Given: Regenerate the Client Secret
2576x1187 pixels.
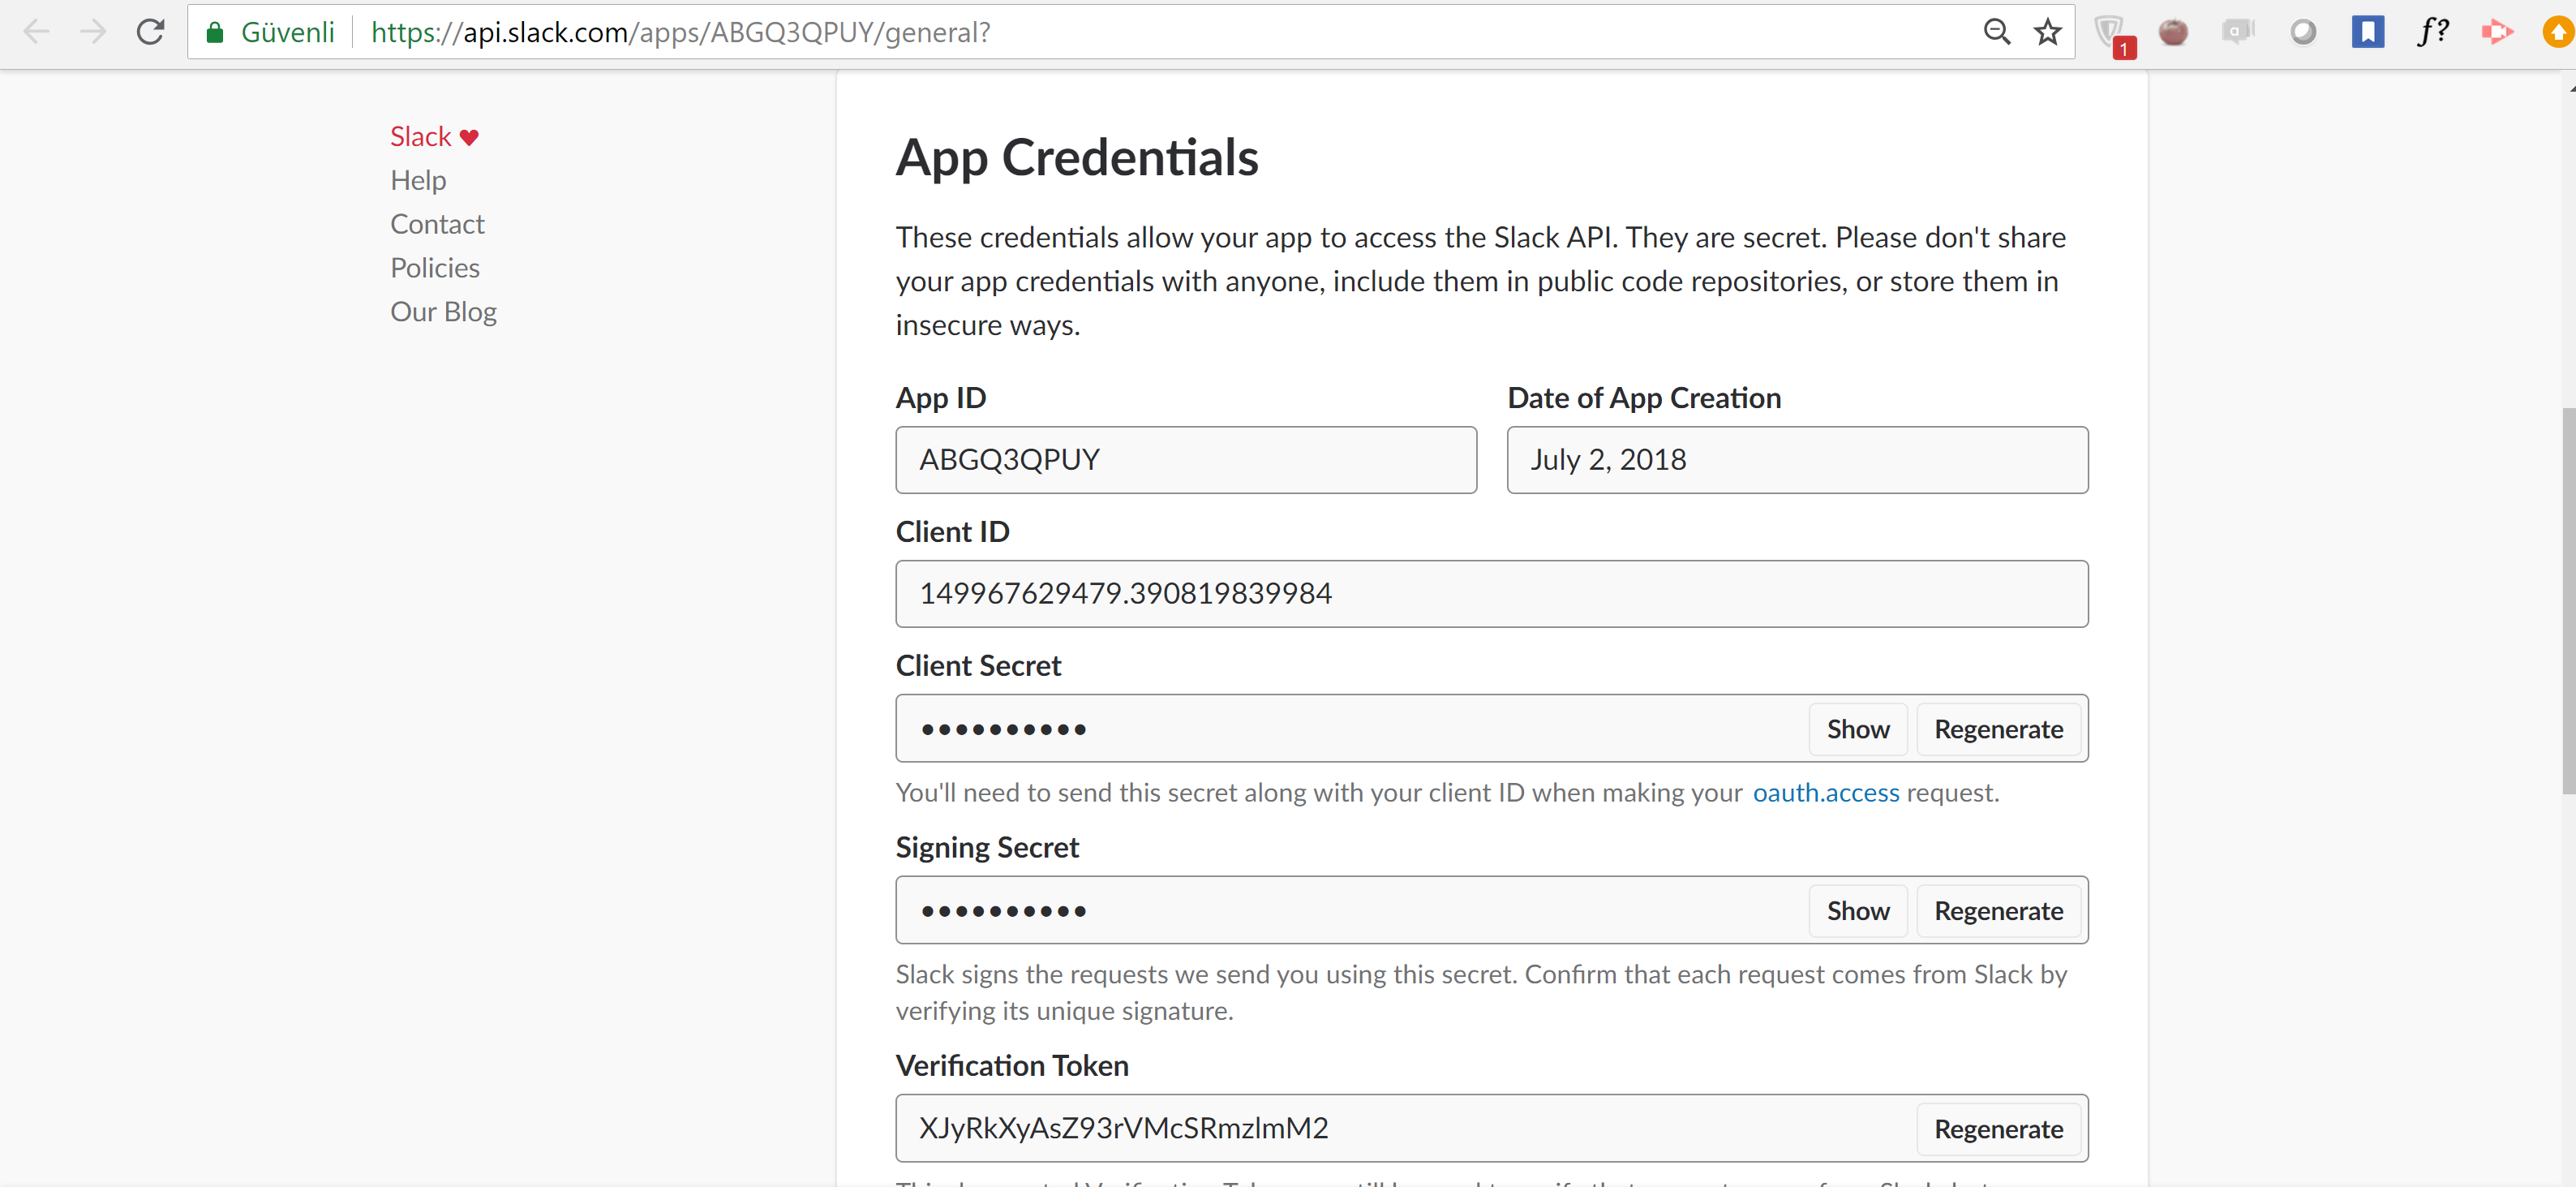Looking at the screenshot, I should coord(1998,729).
